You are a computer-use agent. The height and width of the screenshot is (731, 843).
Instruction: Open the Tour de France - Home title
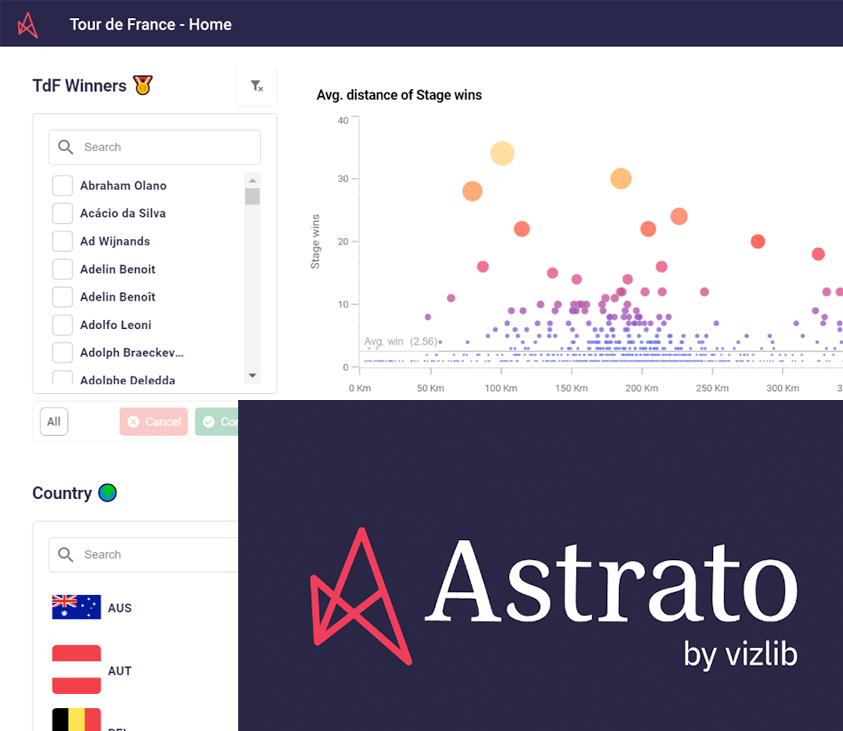[x=150, y=24]
